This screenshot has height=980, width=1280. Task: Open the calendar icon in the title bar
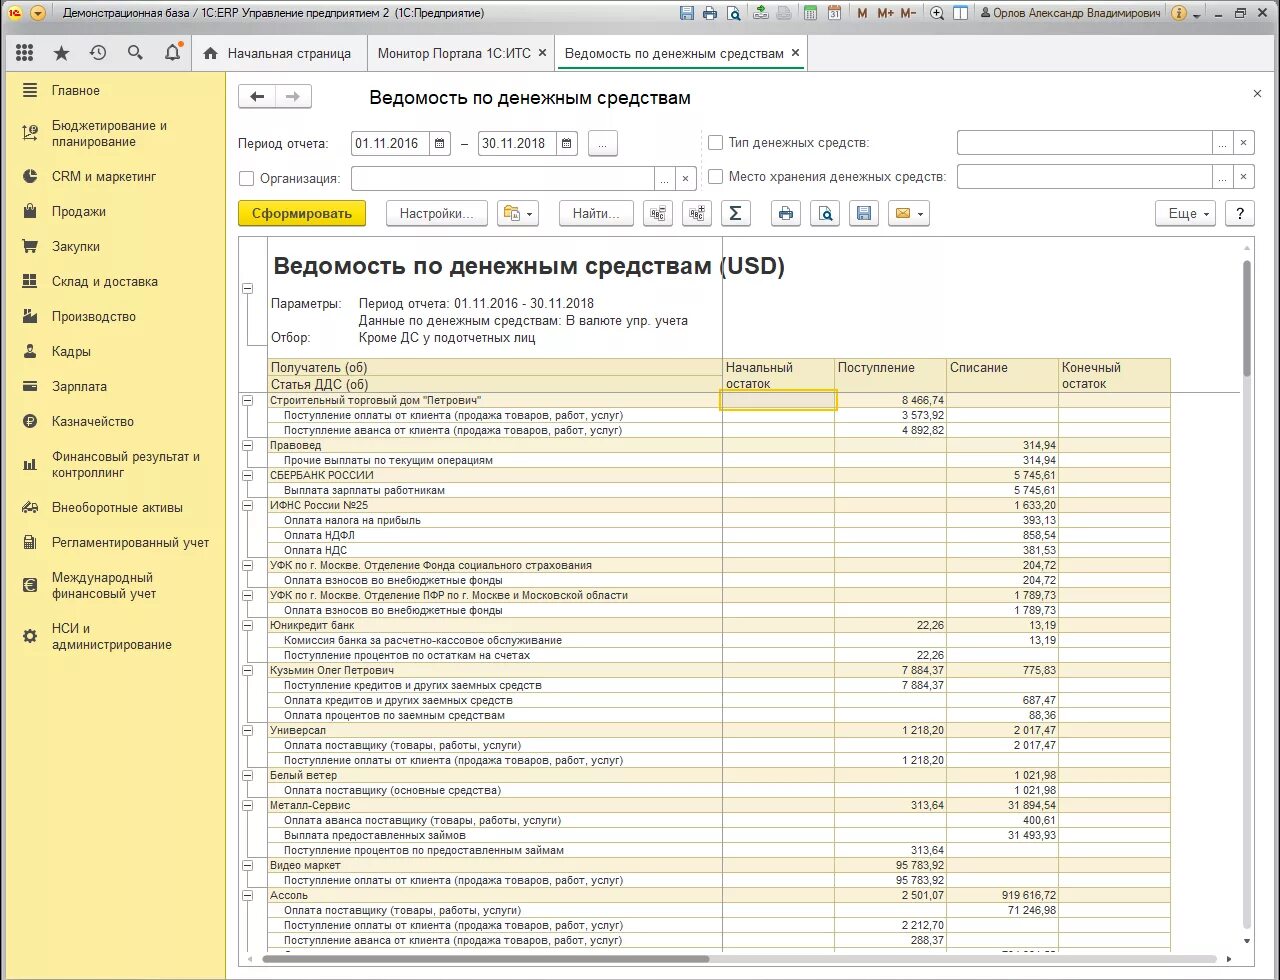tap(835, 13)
